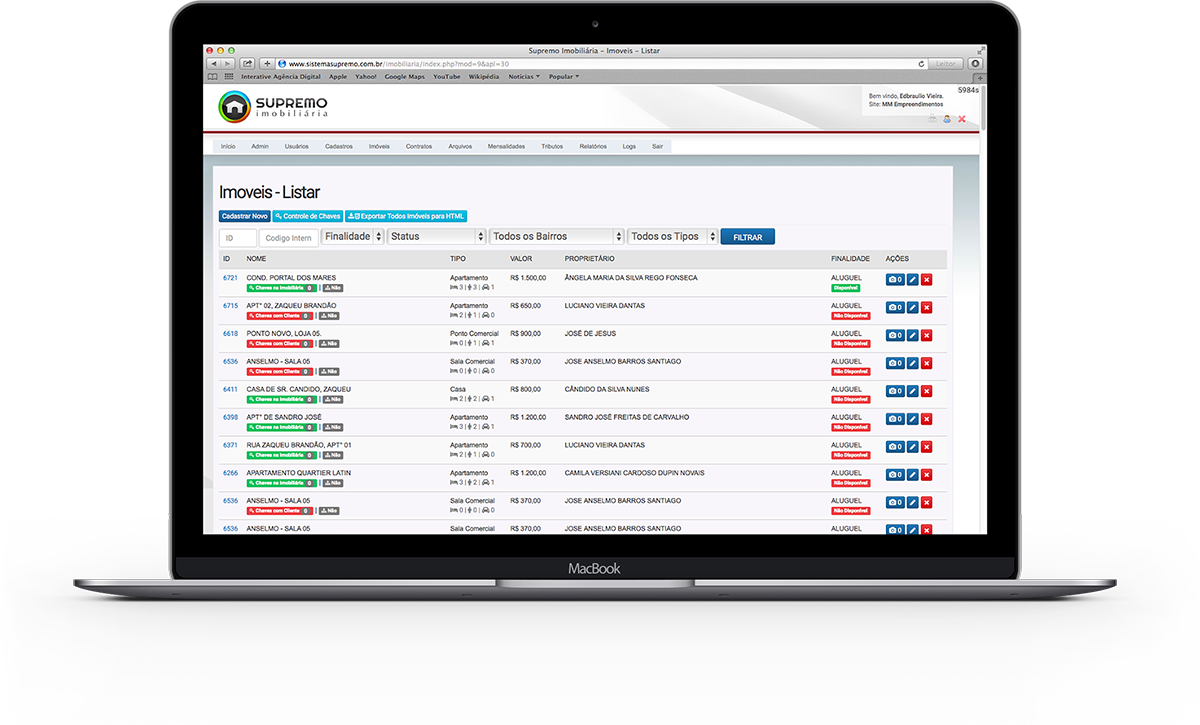
Task: Open the Usuários menu
Action: 296,146
